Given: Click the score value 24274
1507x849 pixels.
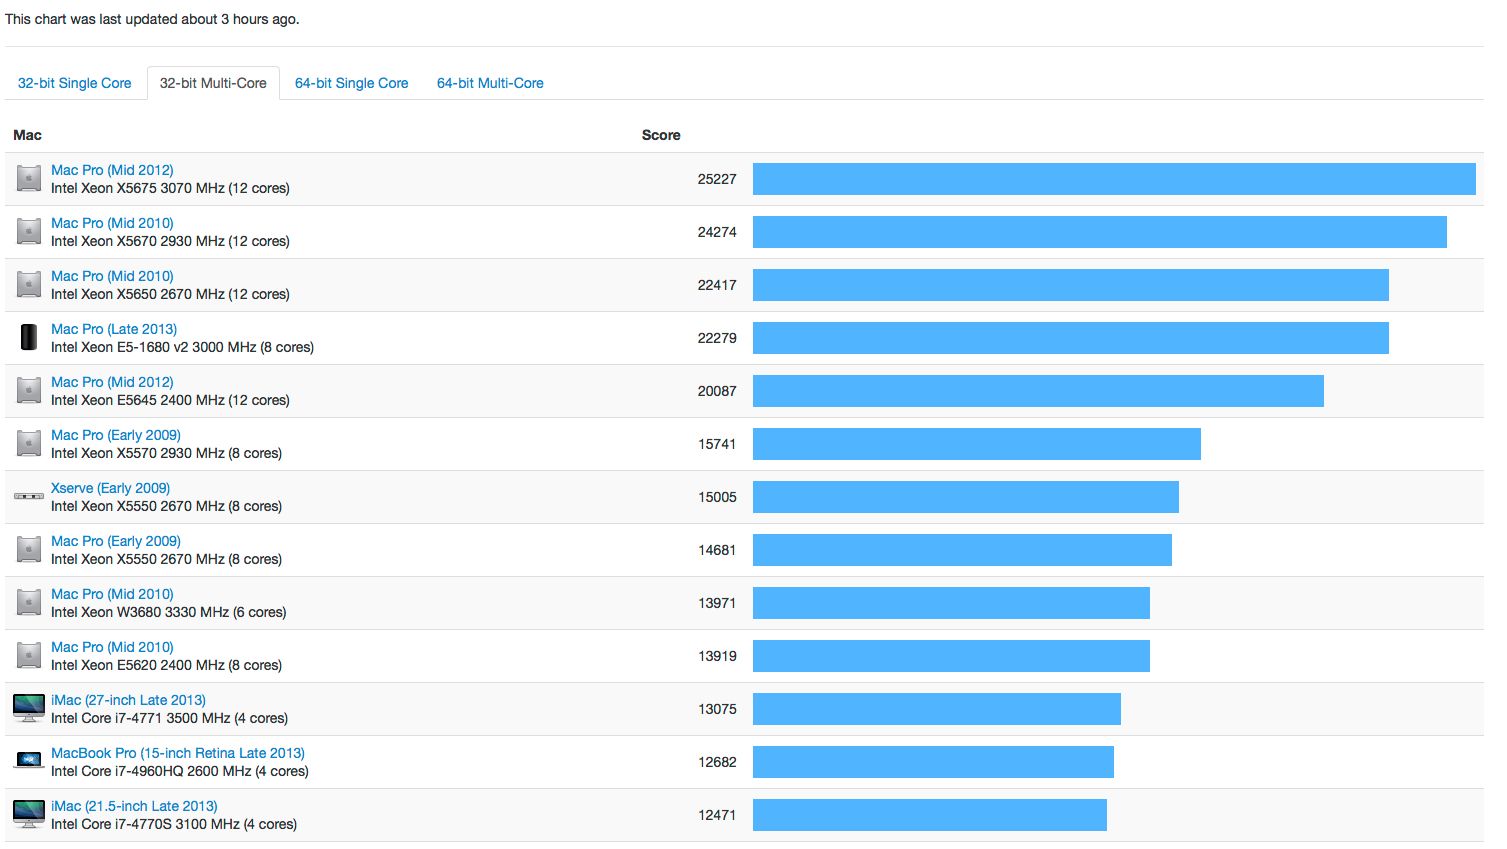Looking at the screenshot, I should tap(717, 232).
